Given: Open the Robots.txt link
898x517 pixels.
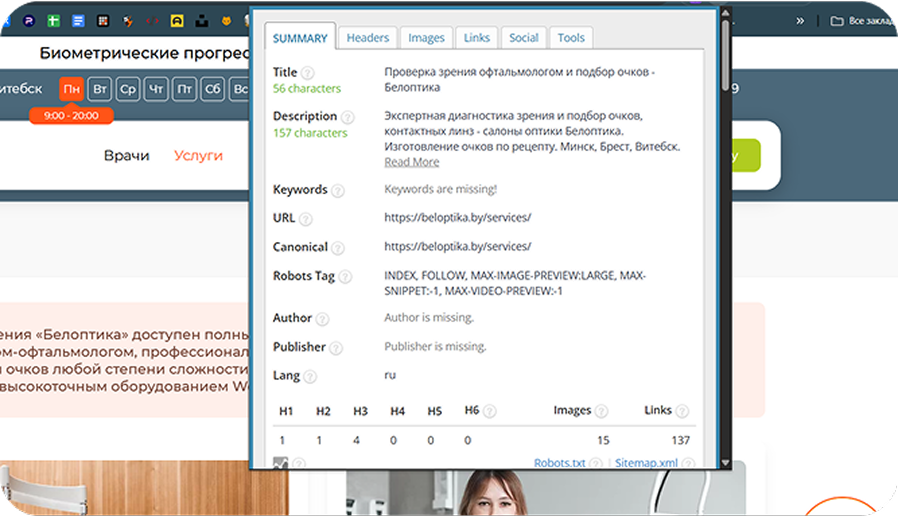Looking at the screenshot, I should (559, 463).
